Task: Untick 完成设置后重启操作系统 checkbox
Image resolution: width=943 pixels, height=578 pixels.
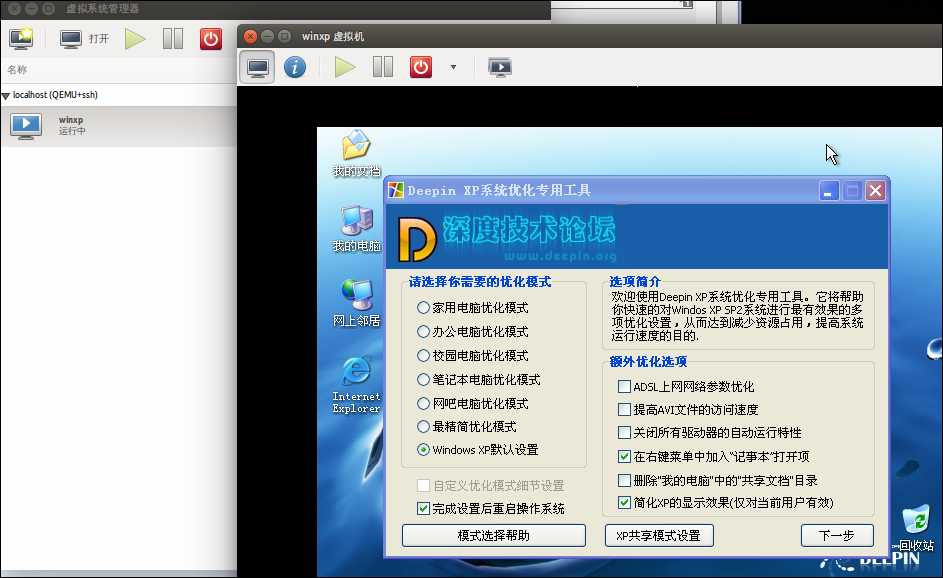Action: click(x=423, y=509)
